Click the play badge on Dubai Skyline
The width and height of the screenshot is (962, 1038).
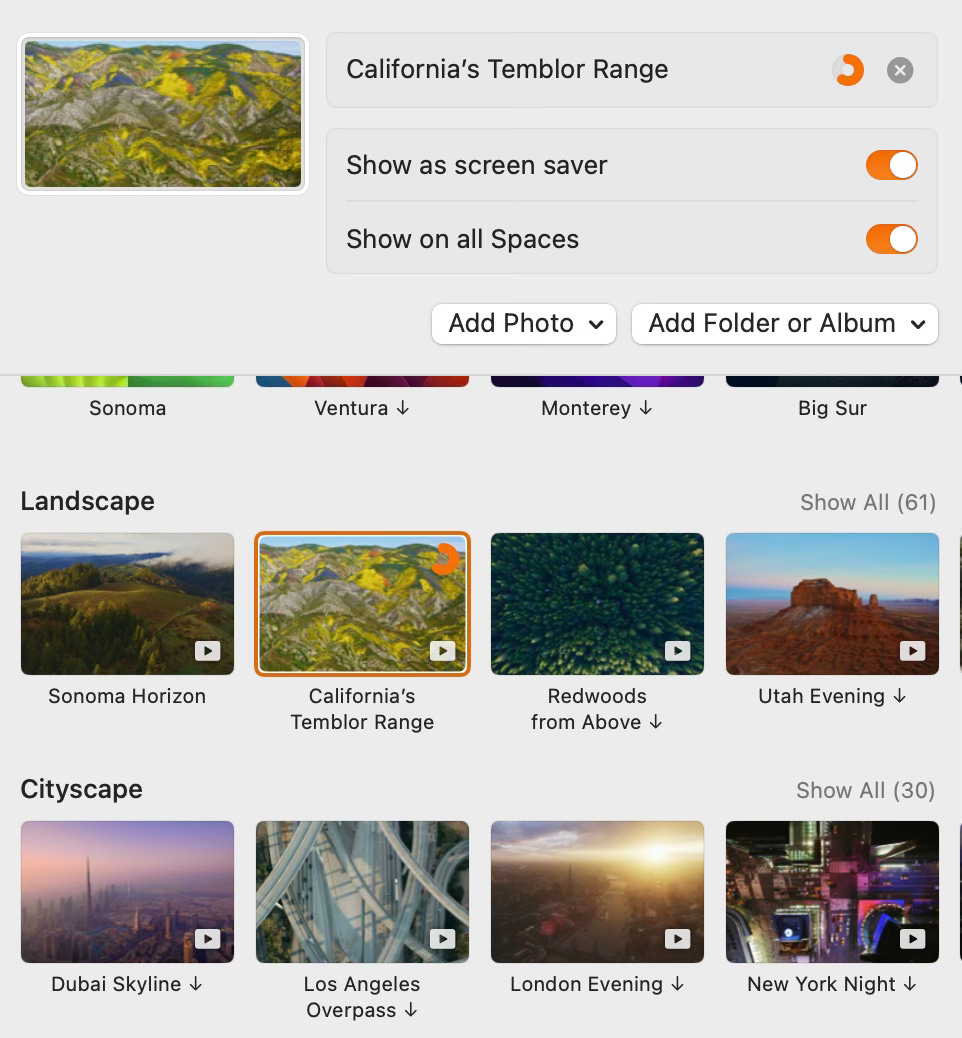pyautogui.click(x=207, y=939)
